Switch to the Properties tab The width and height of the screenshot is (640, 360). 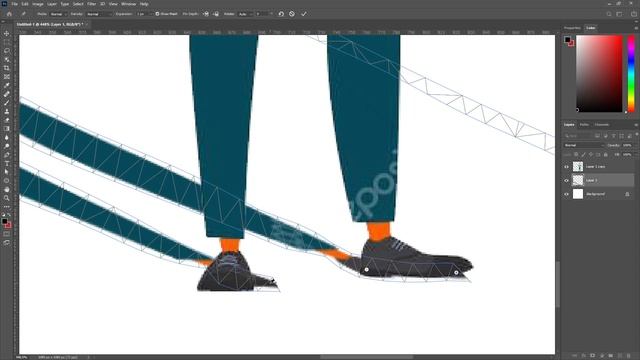click(x=572, y=28)
